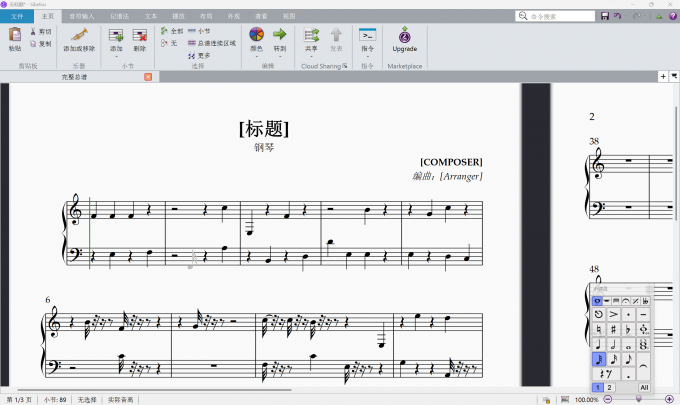Select the flat accidental on keypad

point(627,329)
